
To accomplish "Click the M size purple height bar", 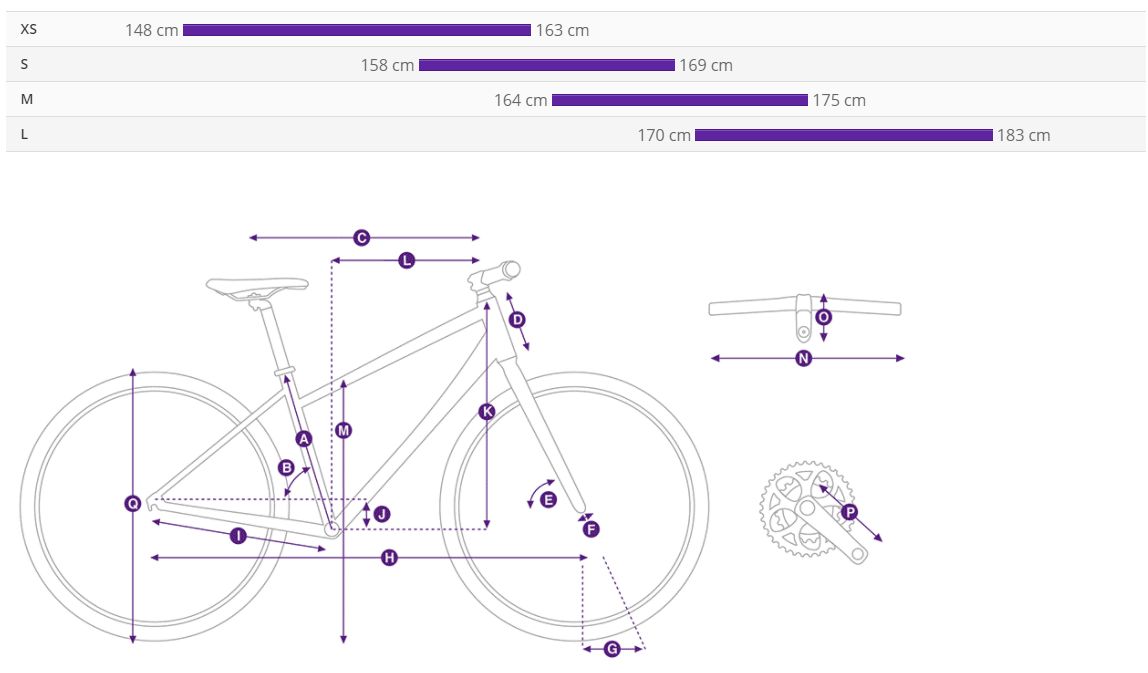I will [x=680, y=100].
